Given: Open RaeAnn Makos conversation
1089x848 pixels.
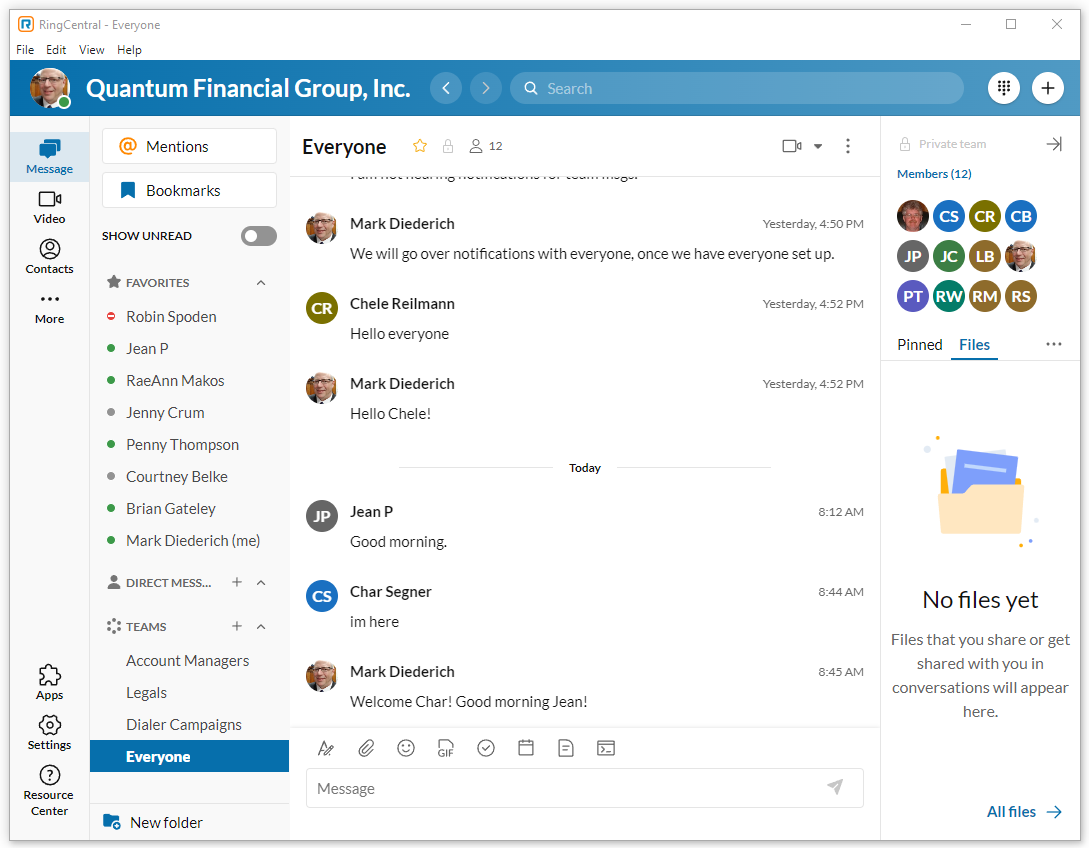Looking at the screenshot, I should coord(190,381).
